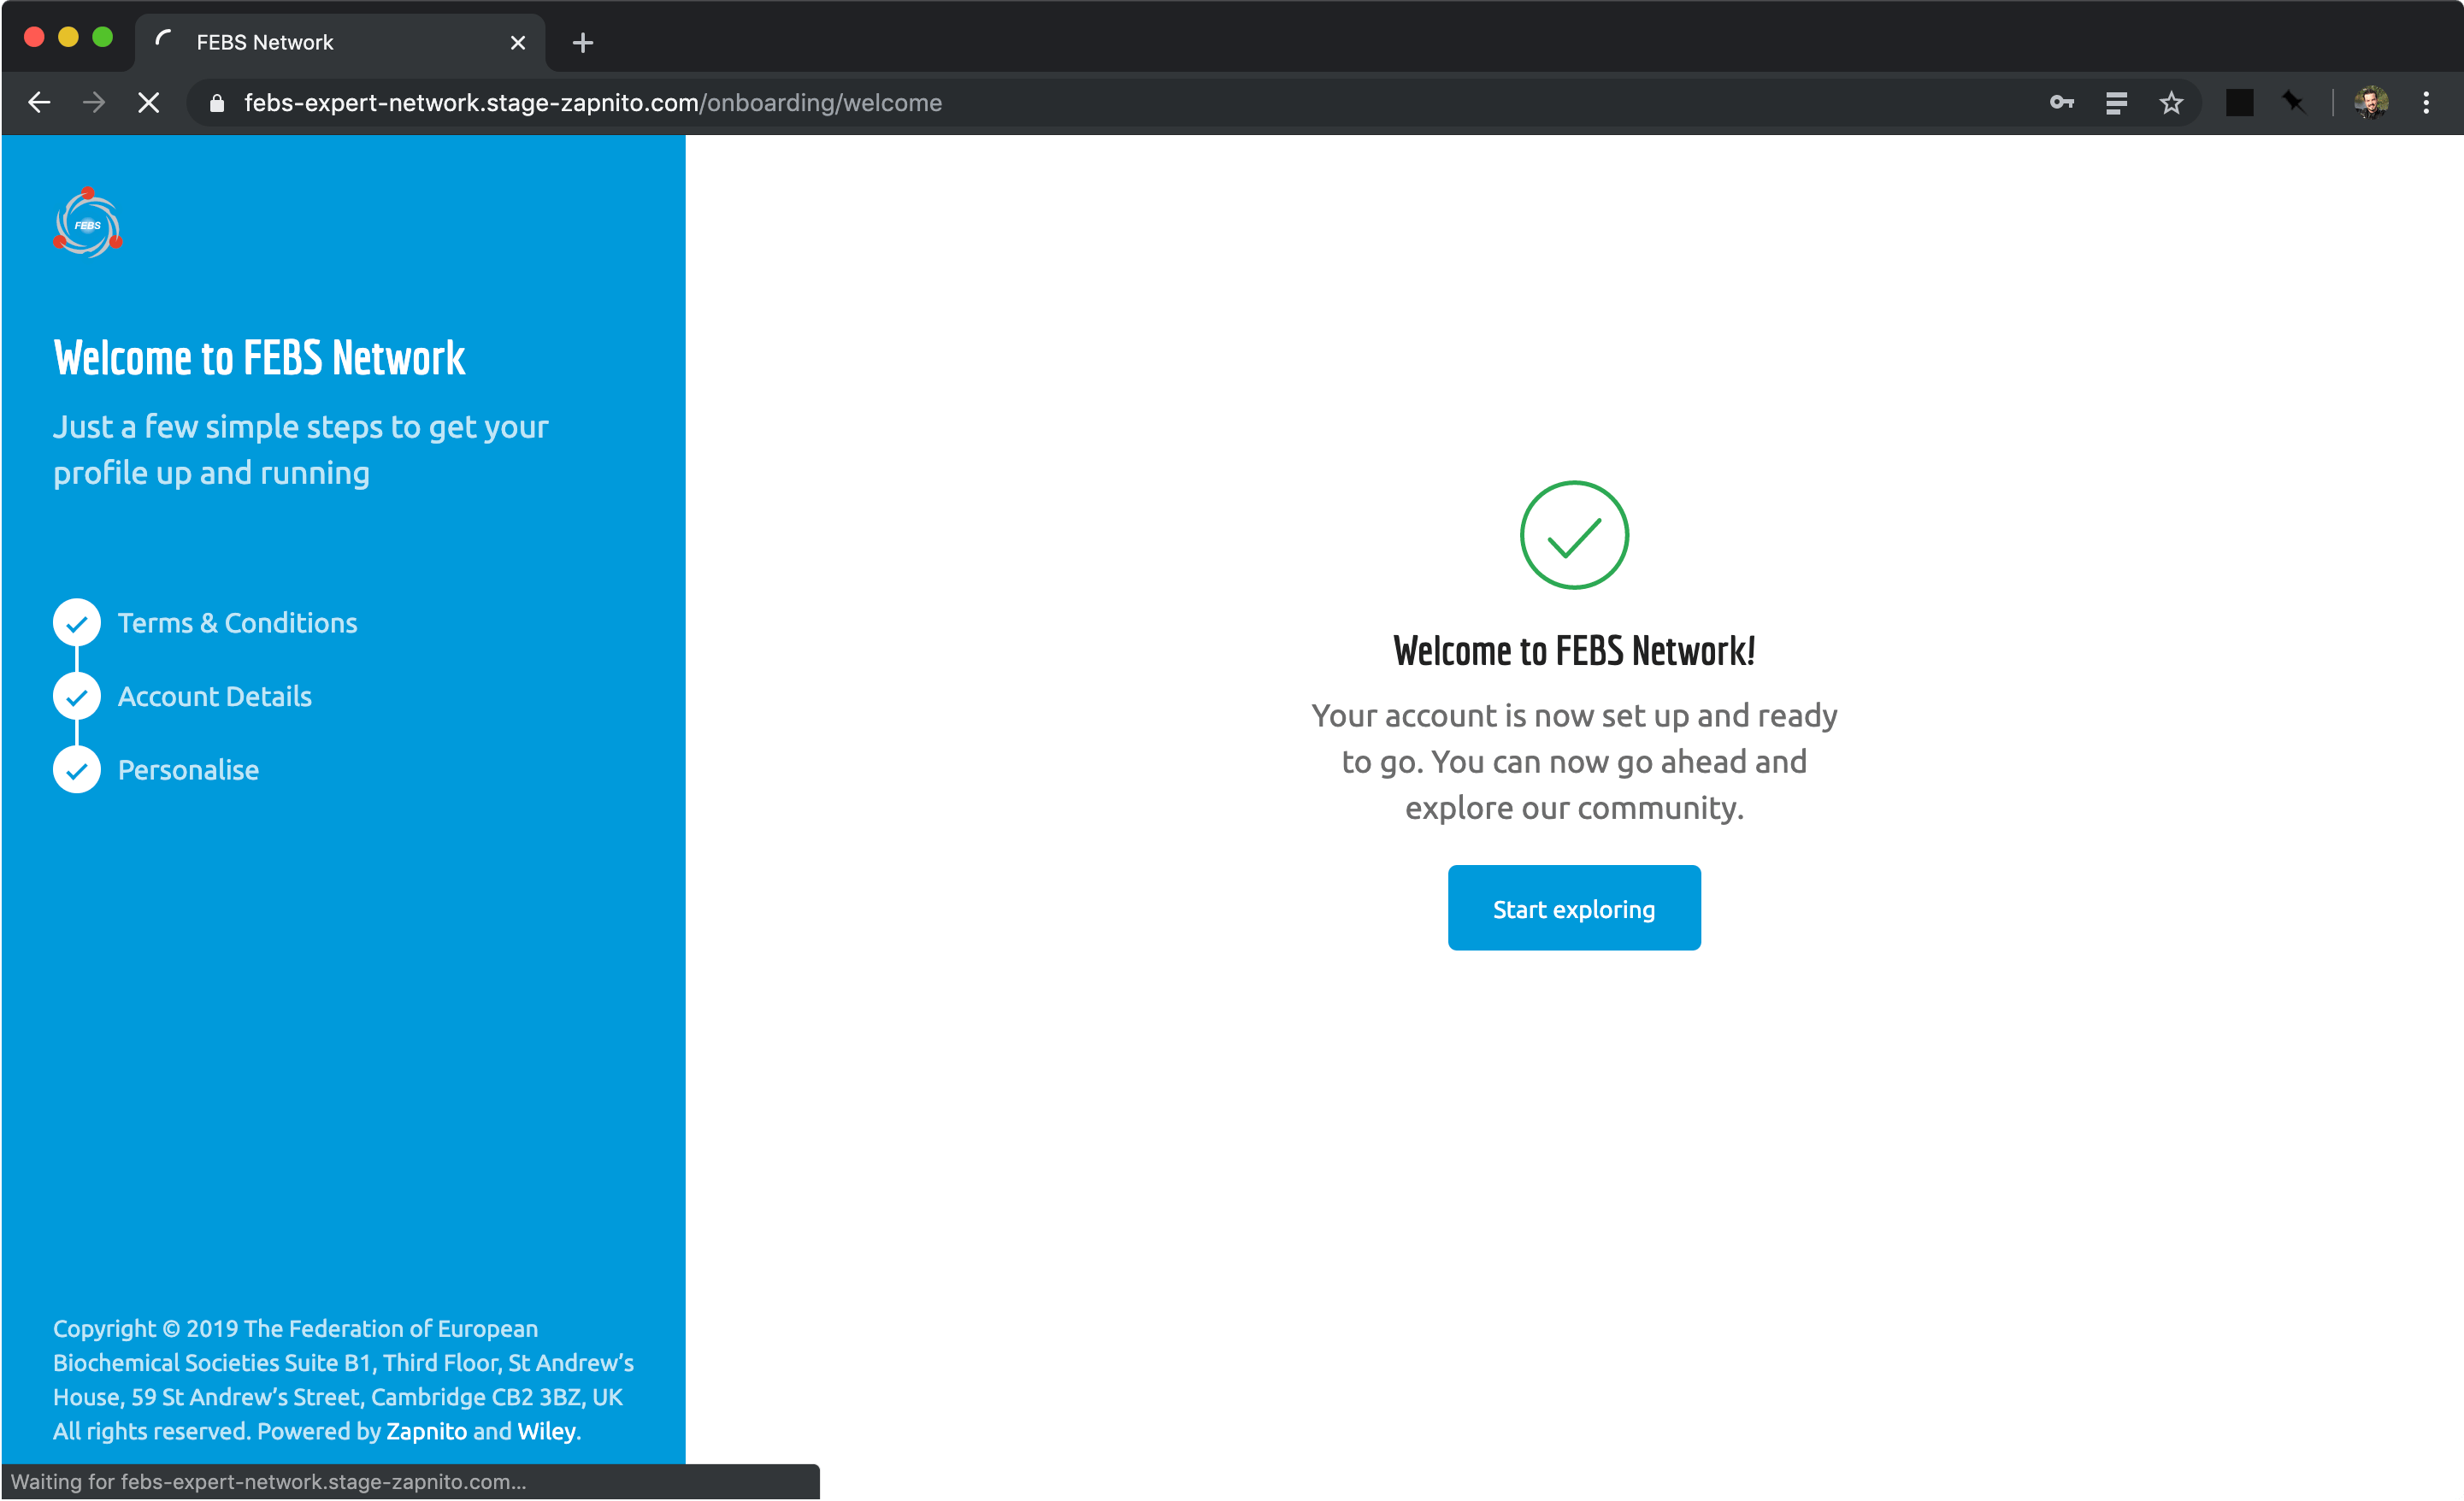
Task: Open the browser profile avatar menu
Action: (x=2370, y=103)
